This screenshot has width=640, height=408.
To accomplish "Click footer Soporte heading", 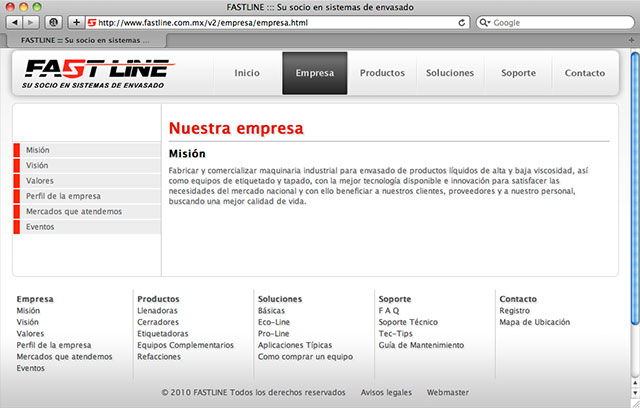I will click(x=395, y=299).
